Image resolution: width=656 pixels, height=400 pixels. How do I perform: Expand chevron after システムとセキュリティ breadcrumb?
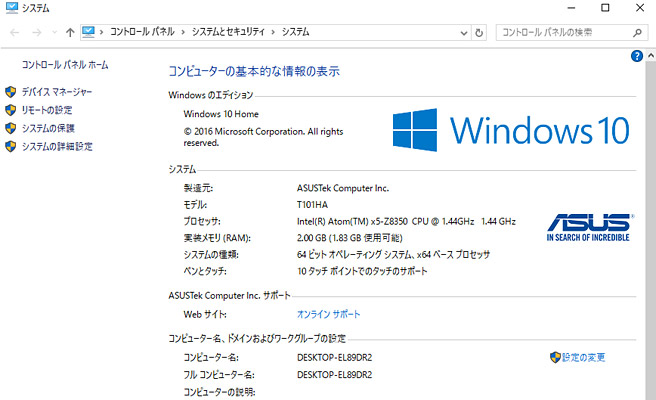coord(273,32)
